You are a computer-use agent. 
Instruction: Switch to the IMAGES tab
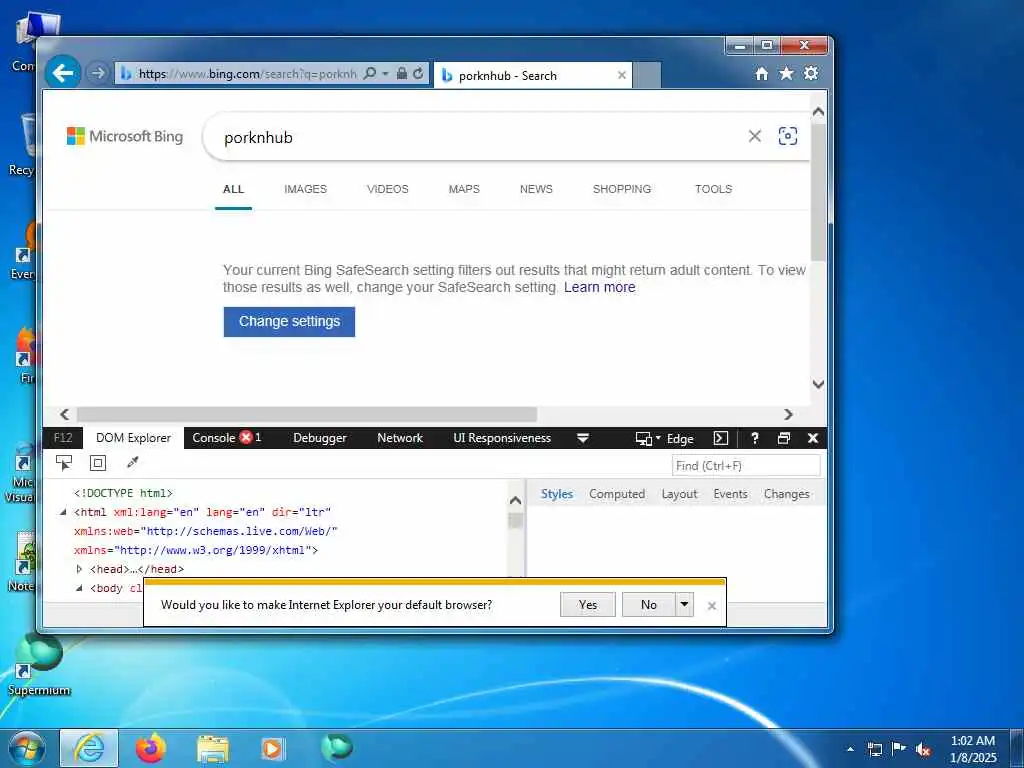tap(306, 189)
